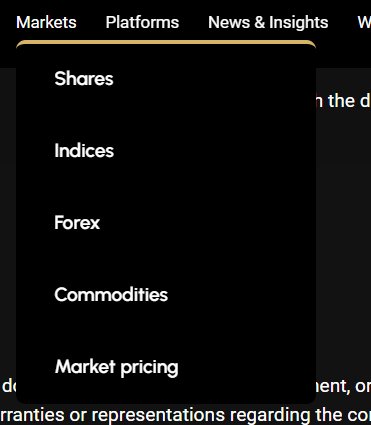Click the Commodities link

(x=111, y=294)
